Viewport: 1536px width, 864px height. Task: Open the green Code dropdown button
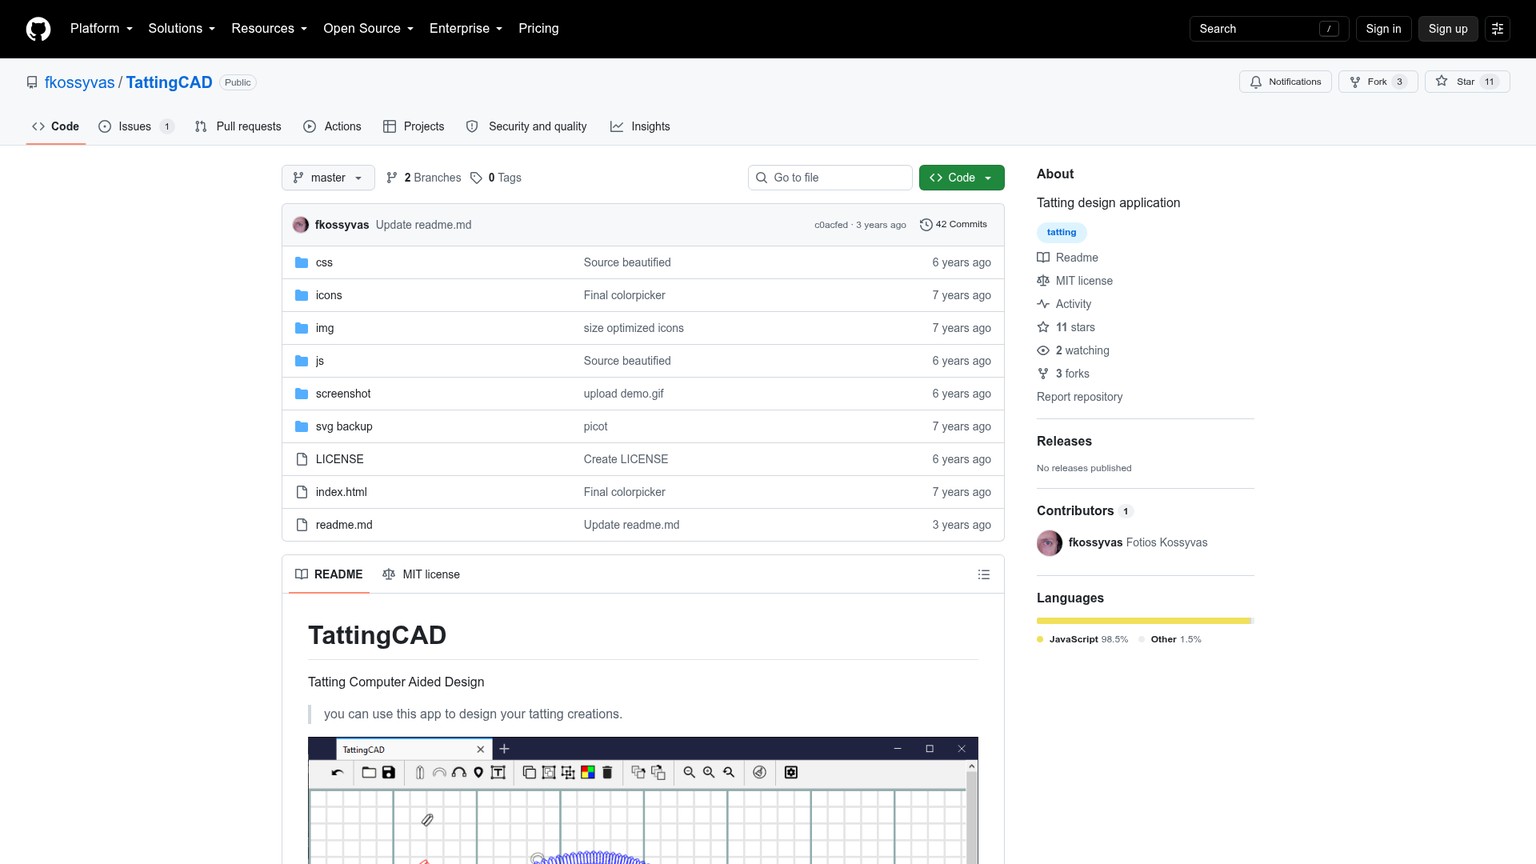[x=961, y=178]
